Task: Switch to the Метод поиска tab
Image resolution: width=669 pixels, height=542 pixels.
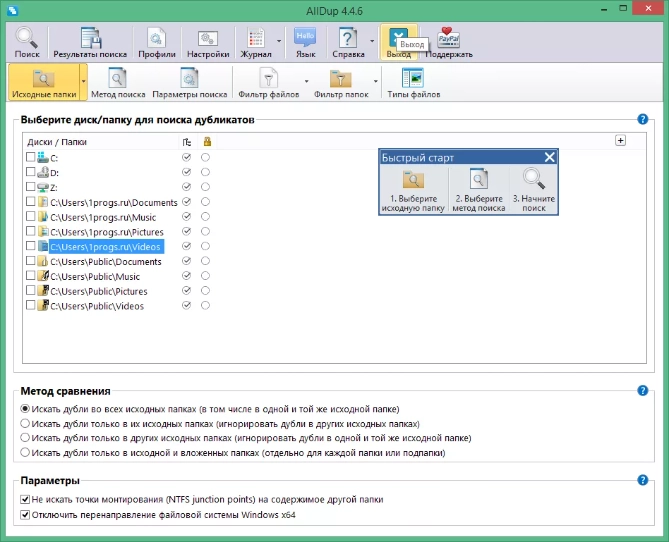Action: (x=117, y=84)
